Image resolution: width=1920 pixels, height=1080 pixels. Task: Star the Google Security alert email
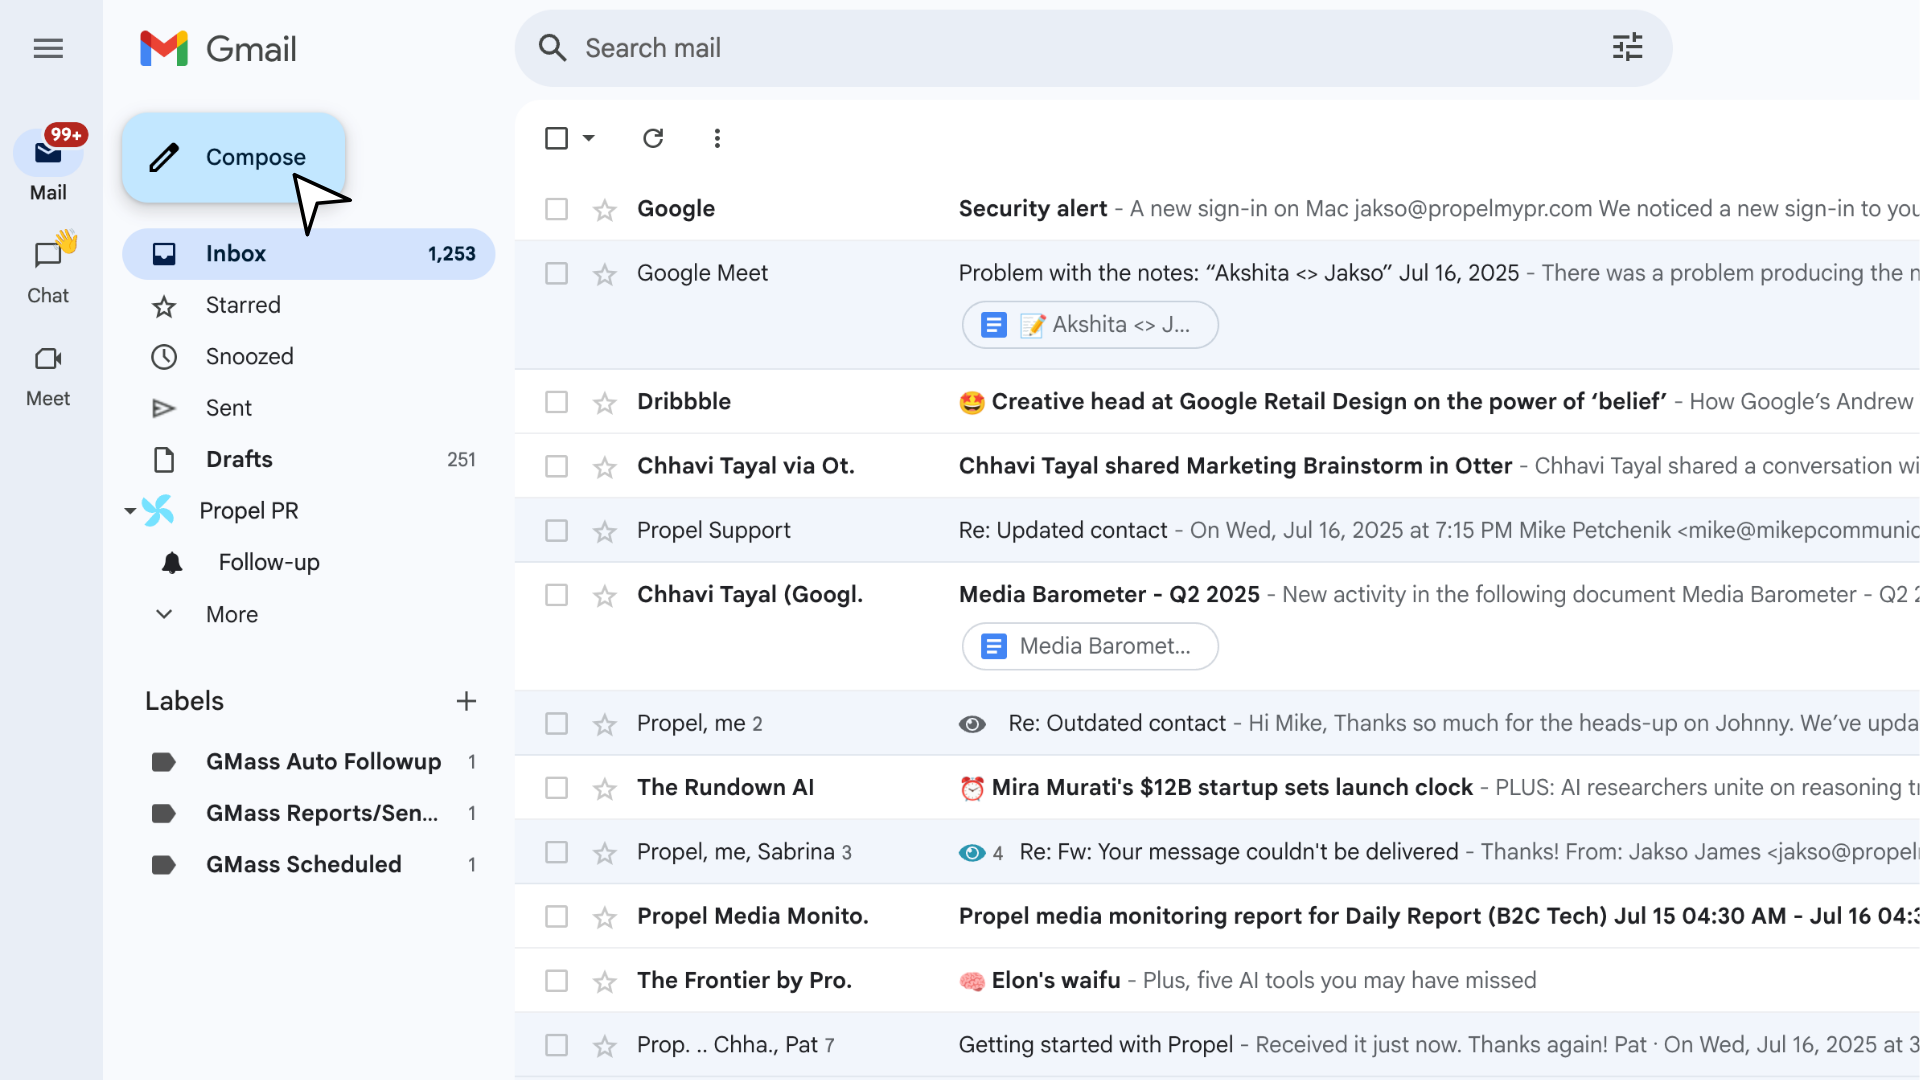pos(604,209)
